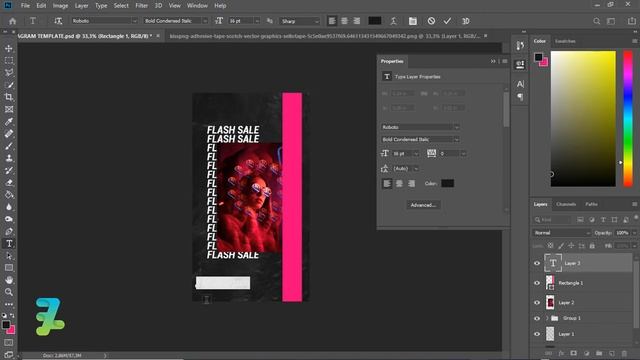
Task: Toggle Character and Paragraph panels
Action: tap(413, 21)
